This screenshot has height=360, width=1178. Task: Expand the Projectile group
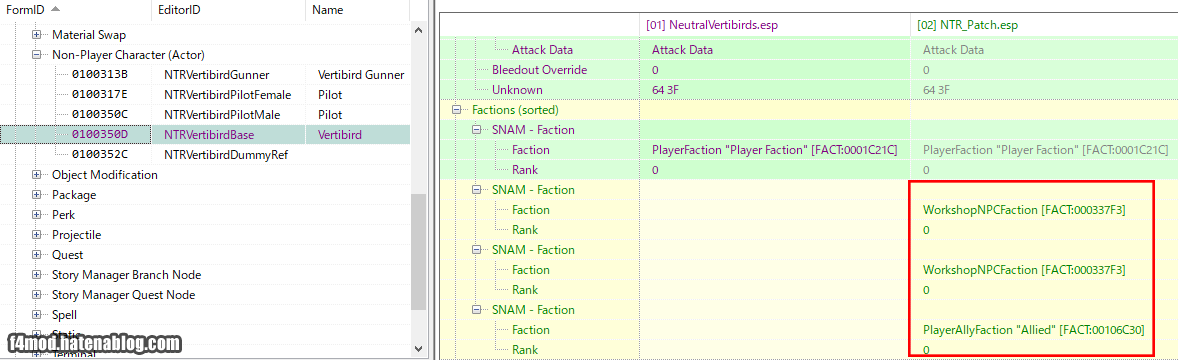click(36, 235)
